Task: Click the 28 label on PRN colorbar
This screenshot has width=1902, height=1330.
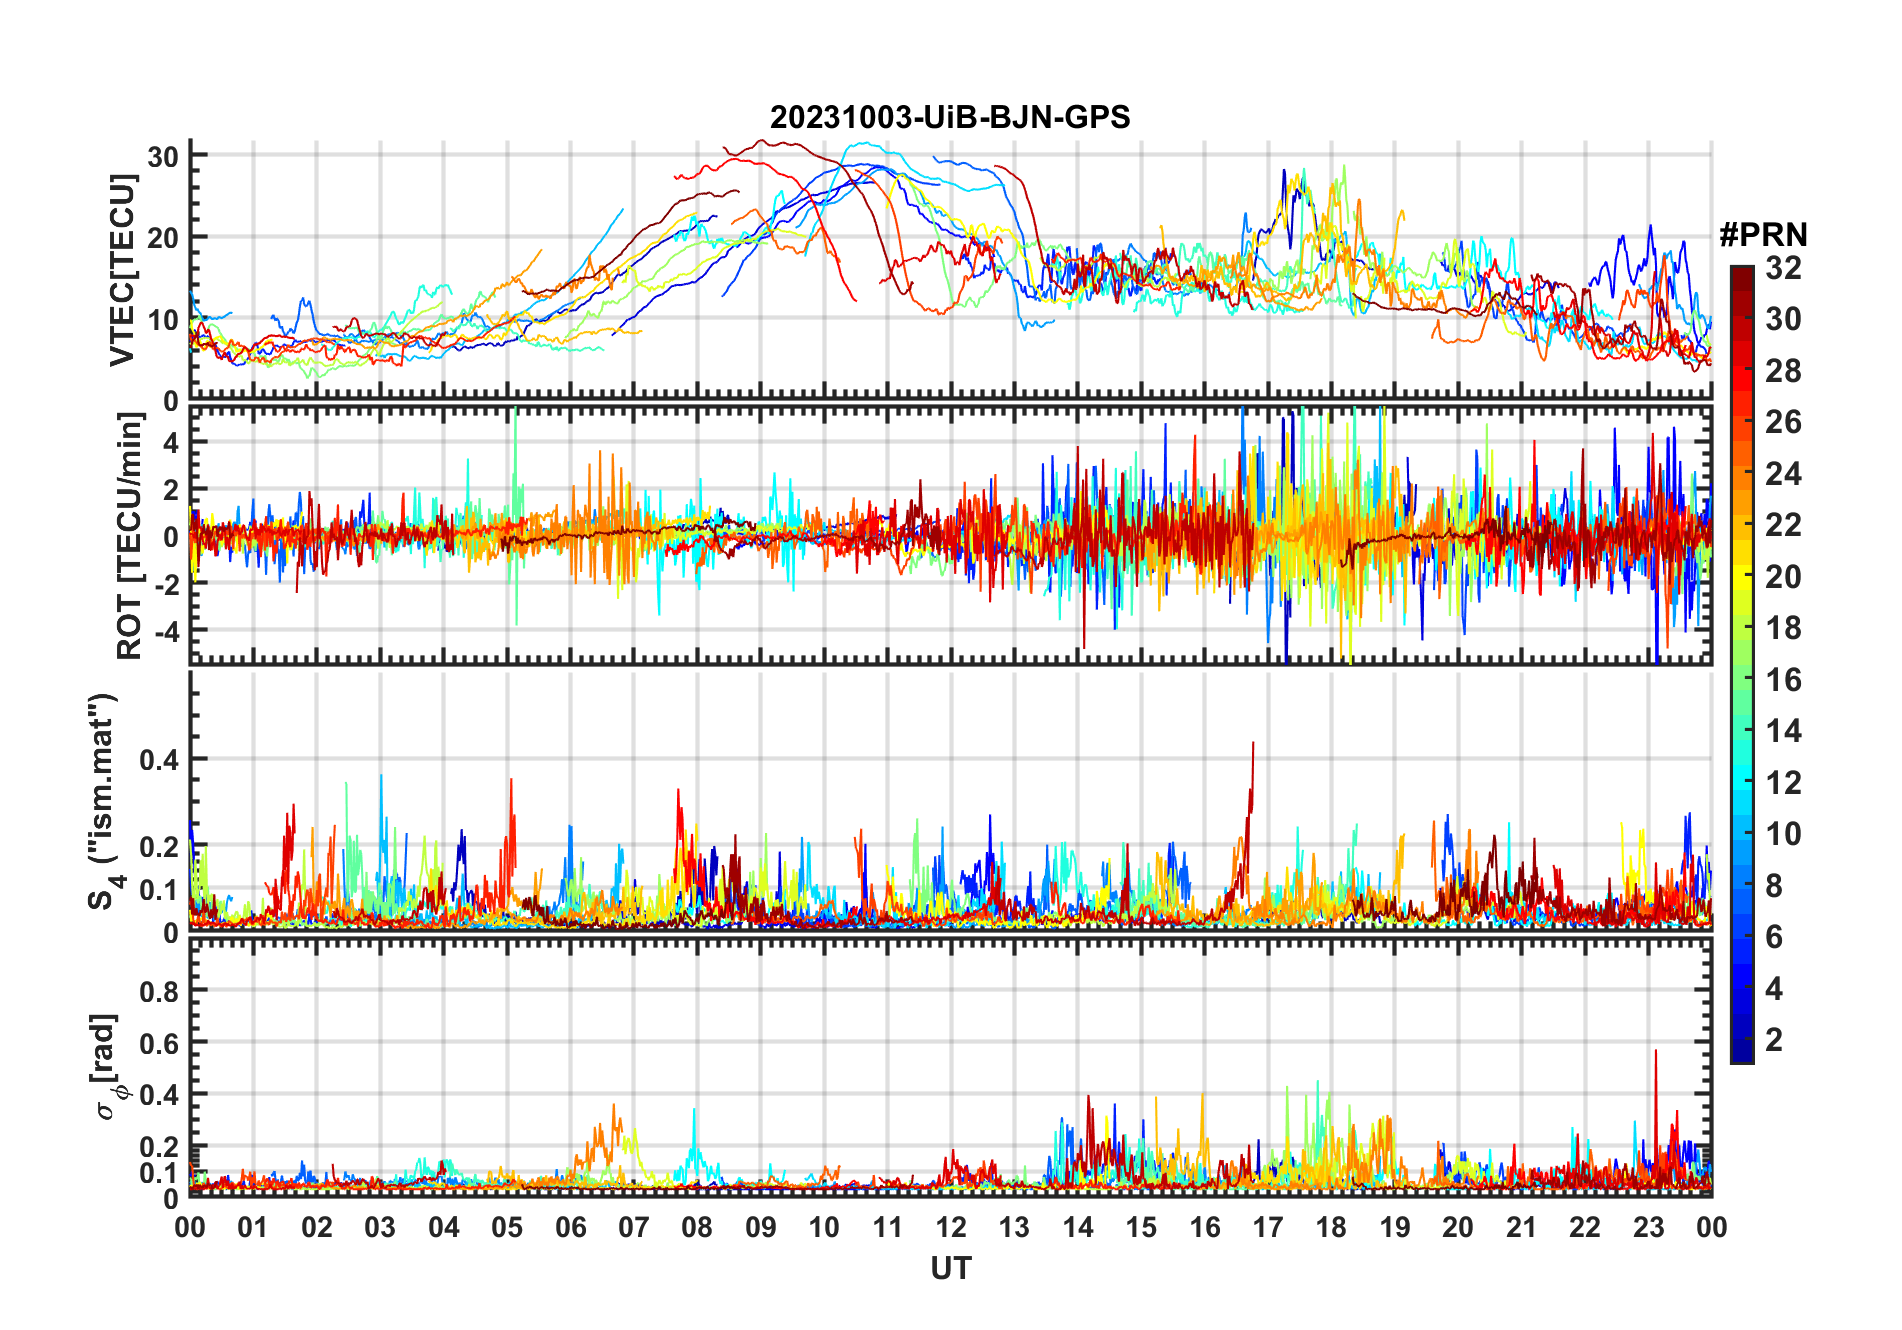Action: [x=1783, y=371]
